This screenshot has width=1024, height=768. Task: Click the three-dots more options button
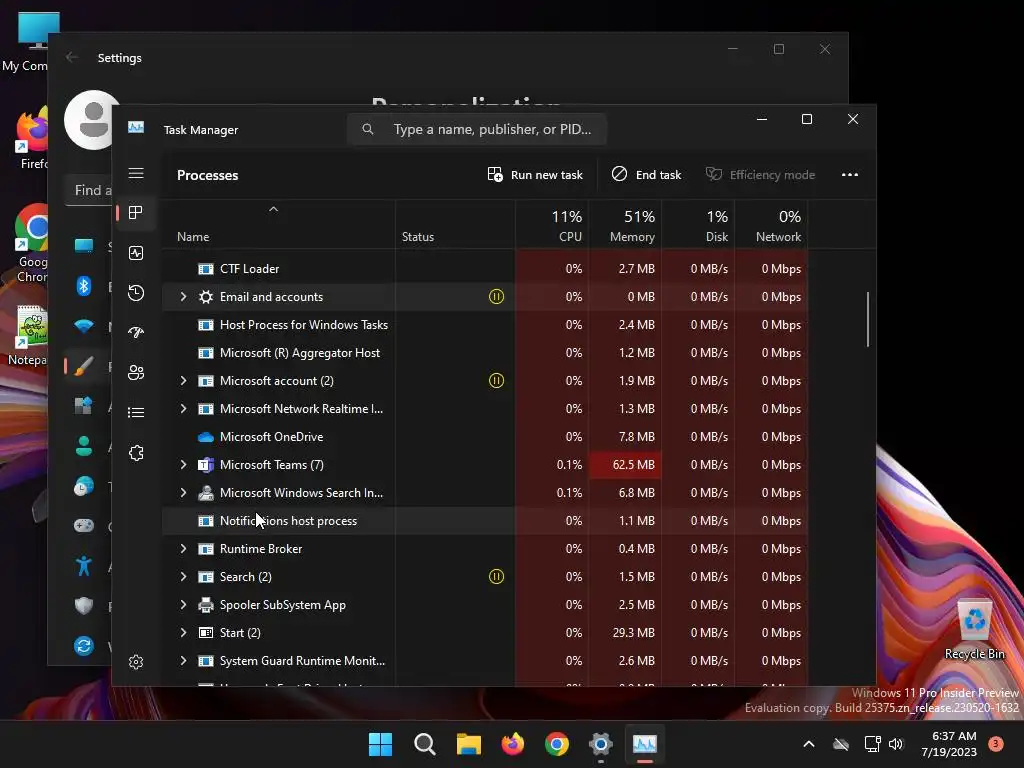pyautogui.click(x=850, y=174)
